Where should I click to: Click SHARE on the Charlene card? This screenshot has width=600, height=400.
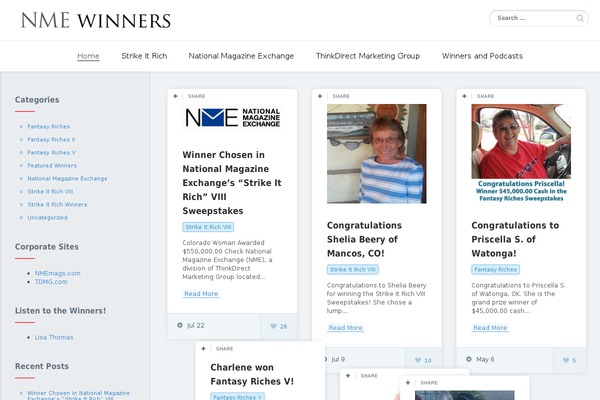[225, 349]
